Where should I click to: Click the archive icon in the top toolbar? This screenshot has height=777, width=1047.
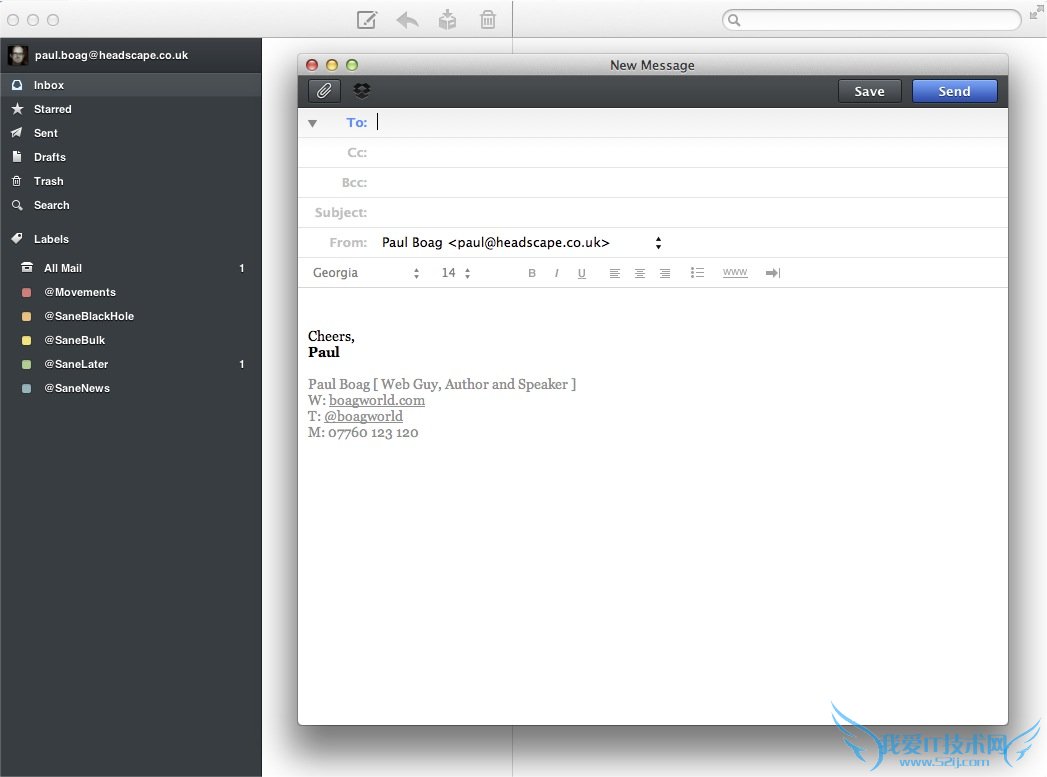pyautogui.click(x=447, y=19)
